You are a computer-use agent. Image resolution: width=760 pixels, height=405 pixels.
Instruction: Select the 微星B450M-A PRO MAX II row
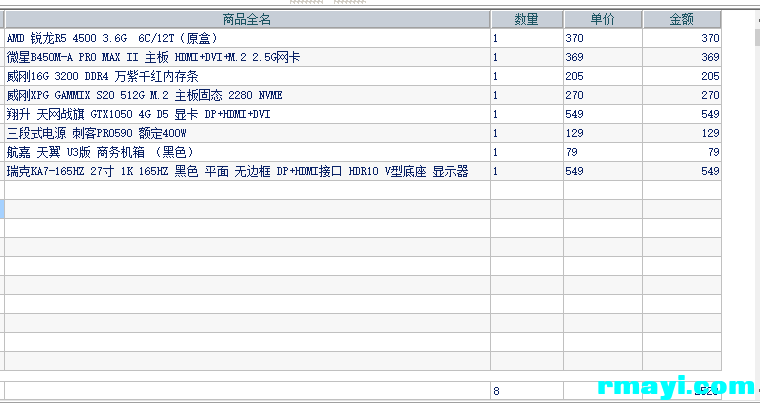363,57
